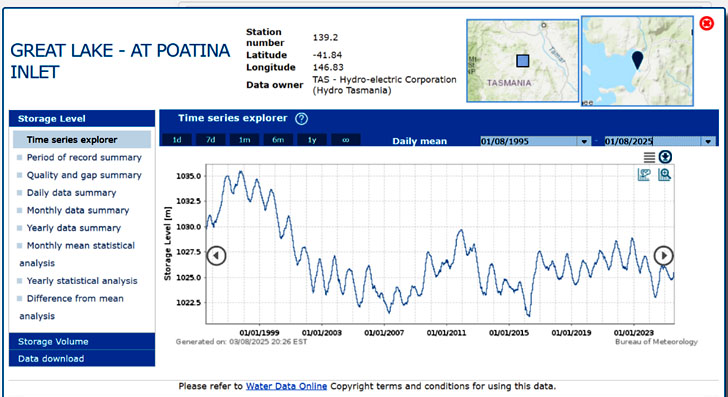
Task: Click the 01/01/2011 axis label
Action: click(x=446, y=333)
